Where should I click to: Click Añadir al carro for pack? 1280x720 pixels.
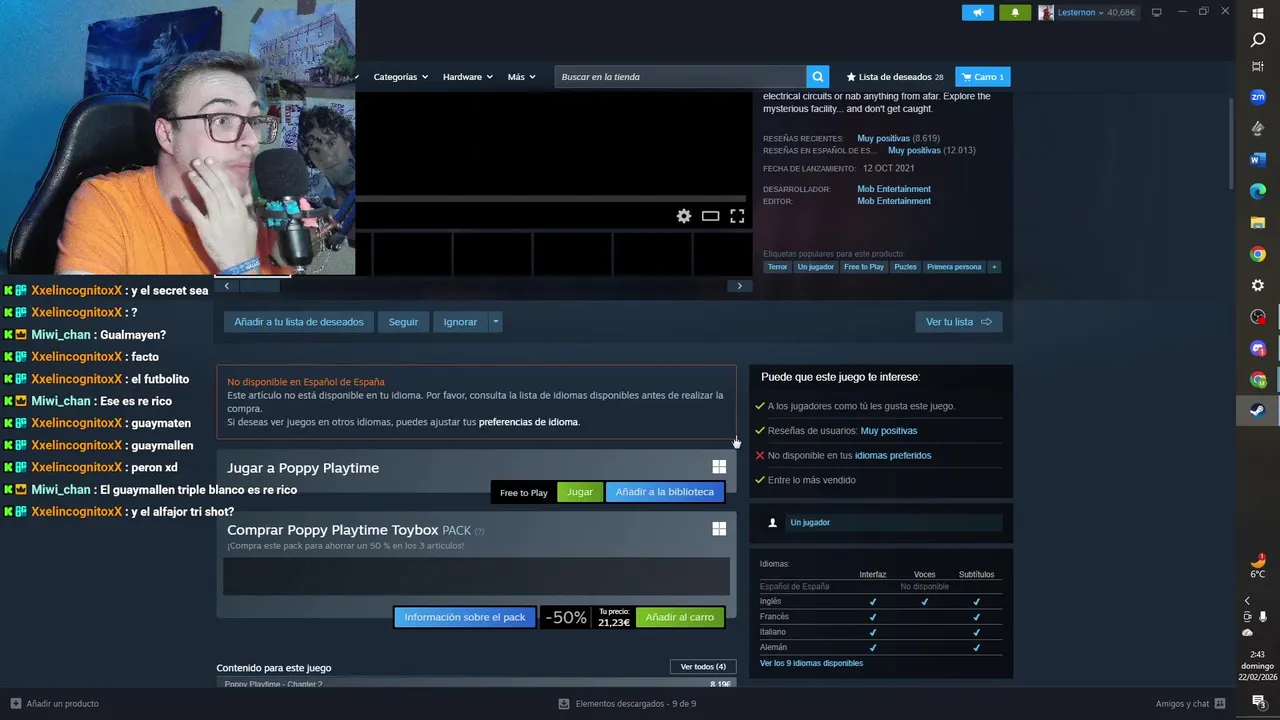pos(680,617)
